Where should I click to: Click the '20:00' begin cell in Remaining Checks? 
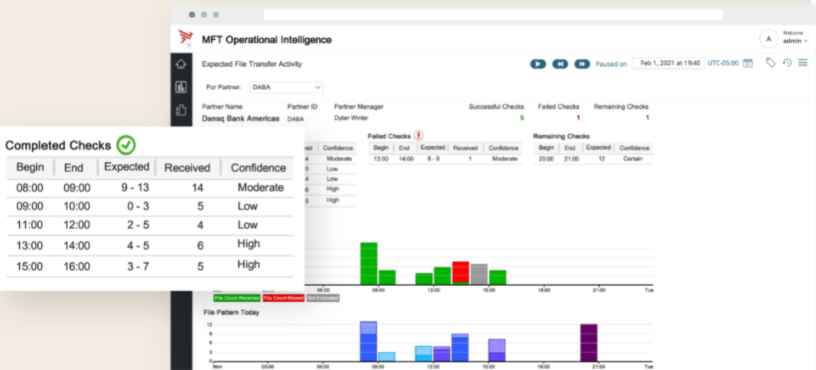(x=546, y=159)
